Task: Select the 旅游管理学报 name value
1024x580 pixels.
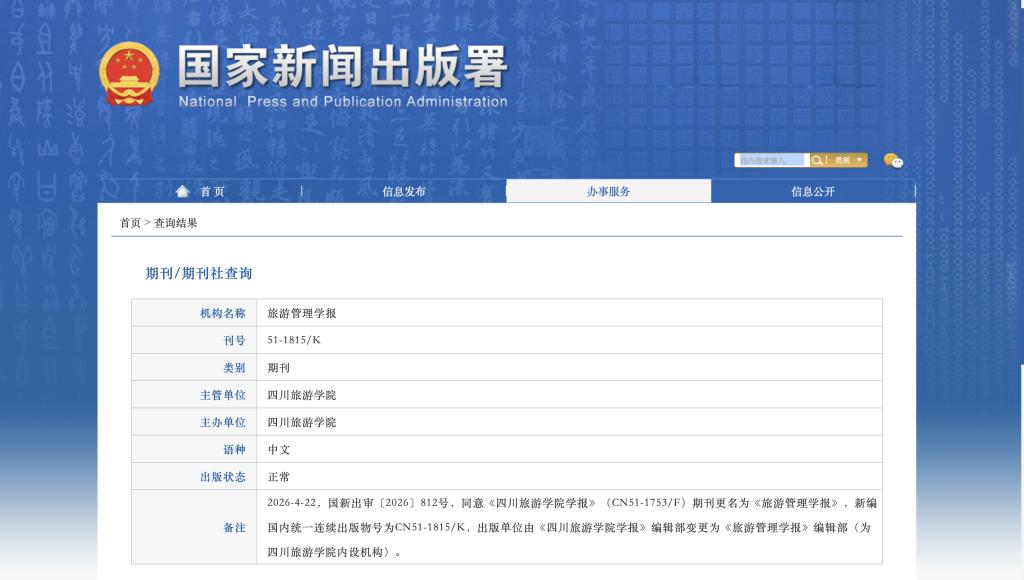Action: (x=302, y=313)
